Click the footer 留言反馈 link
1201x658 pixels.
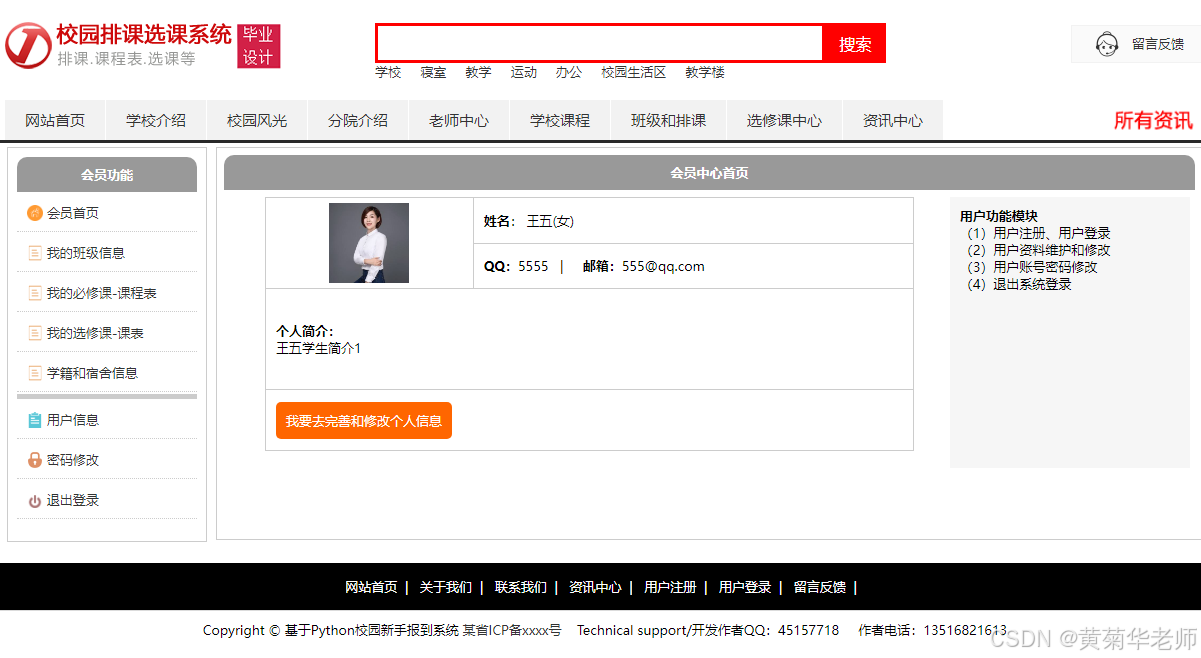(820, 587)
